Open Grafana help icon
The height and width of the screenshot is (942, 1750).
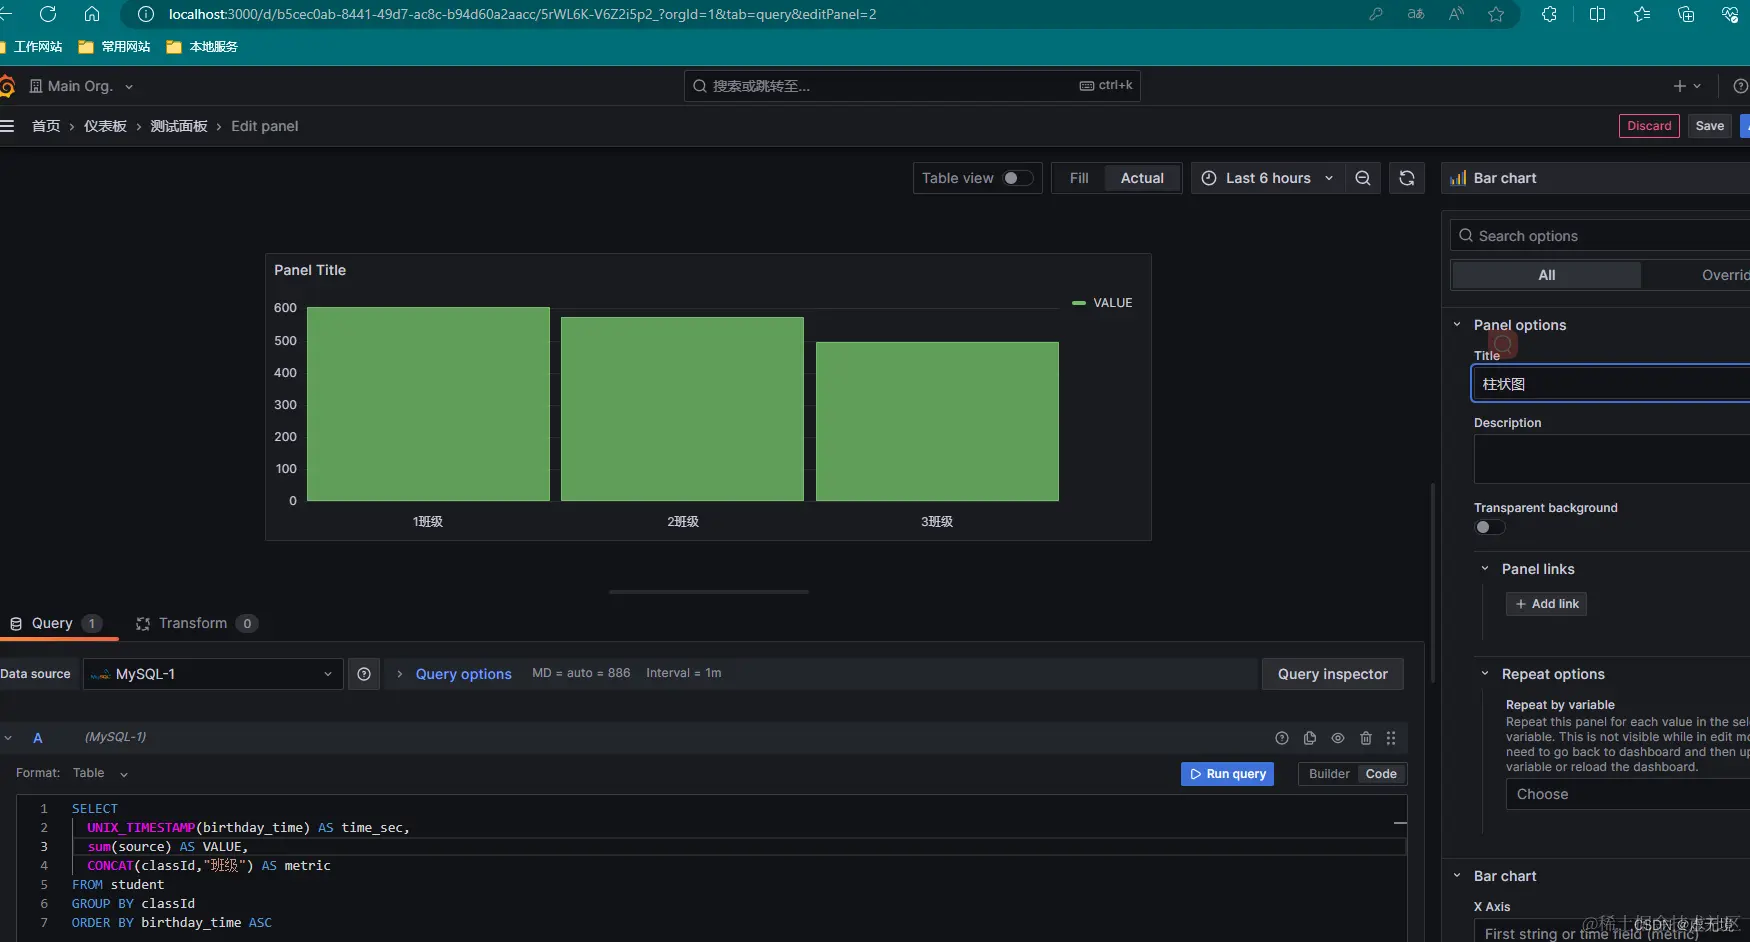tap(1740, 86)
